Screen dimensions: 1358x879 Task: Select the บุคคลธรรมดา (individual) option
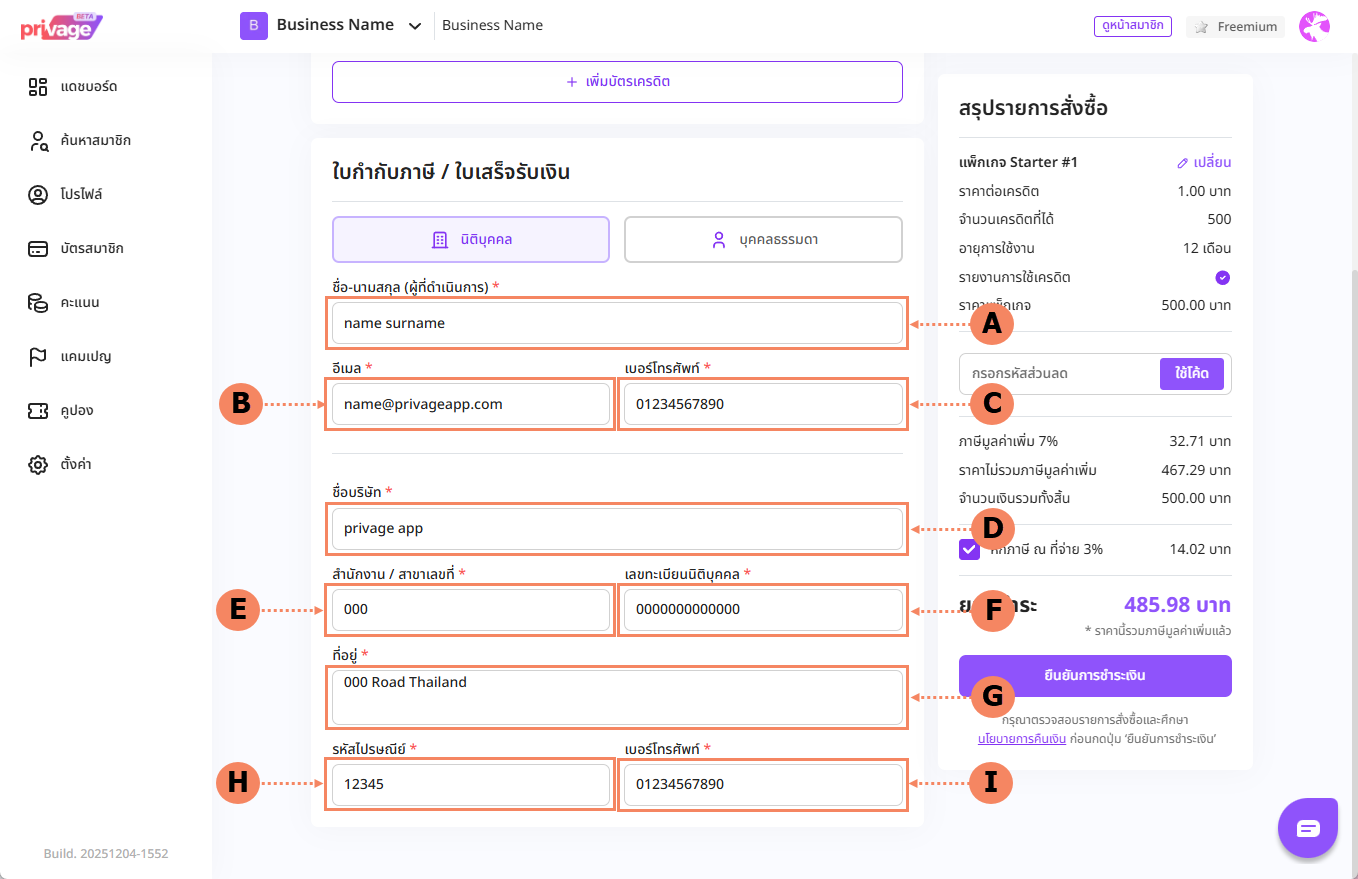point(763,240)
